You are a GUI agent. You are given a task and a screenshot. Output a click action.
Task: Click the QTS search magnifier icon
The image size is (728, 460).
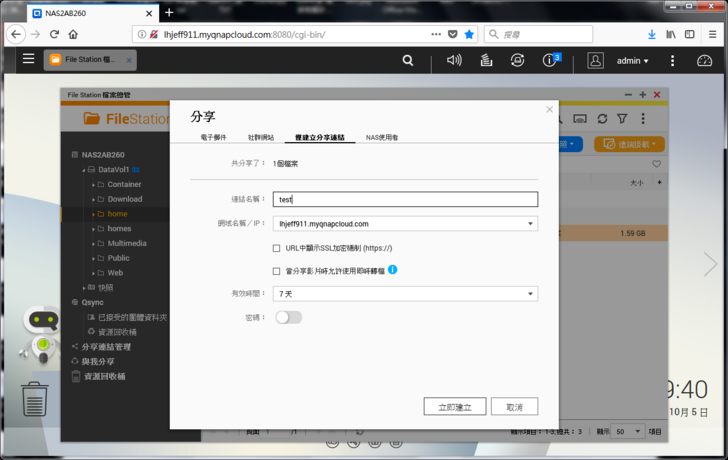click(408, 60)
